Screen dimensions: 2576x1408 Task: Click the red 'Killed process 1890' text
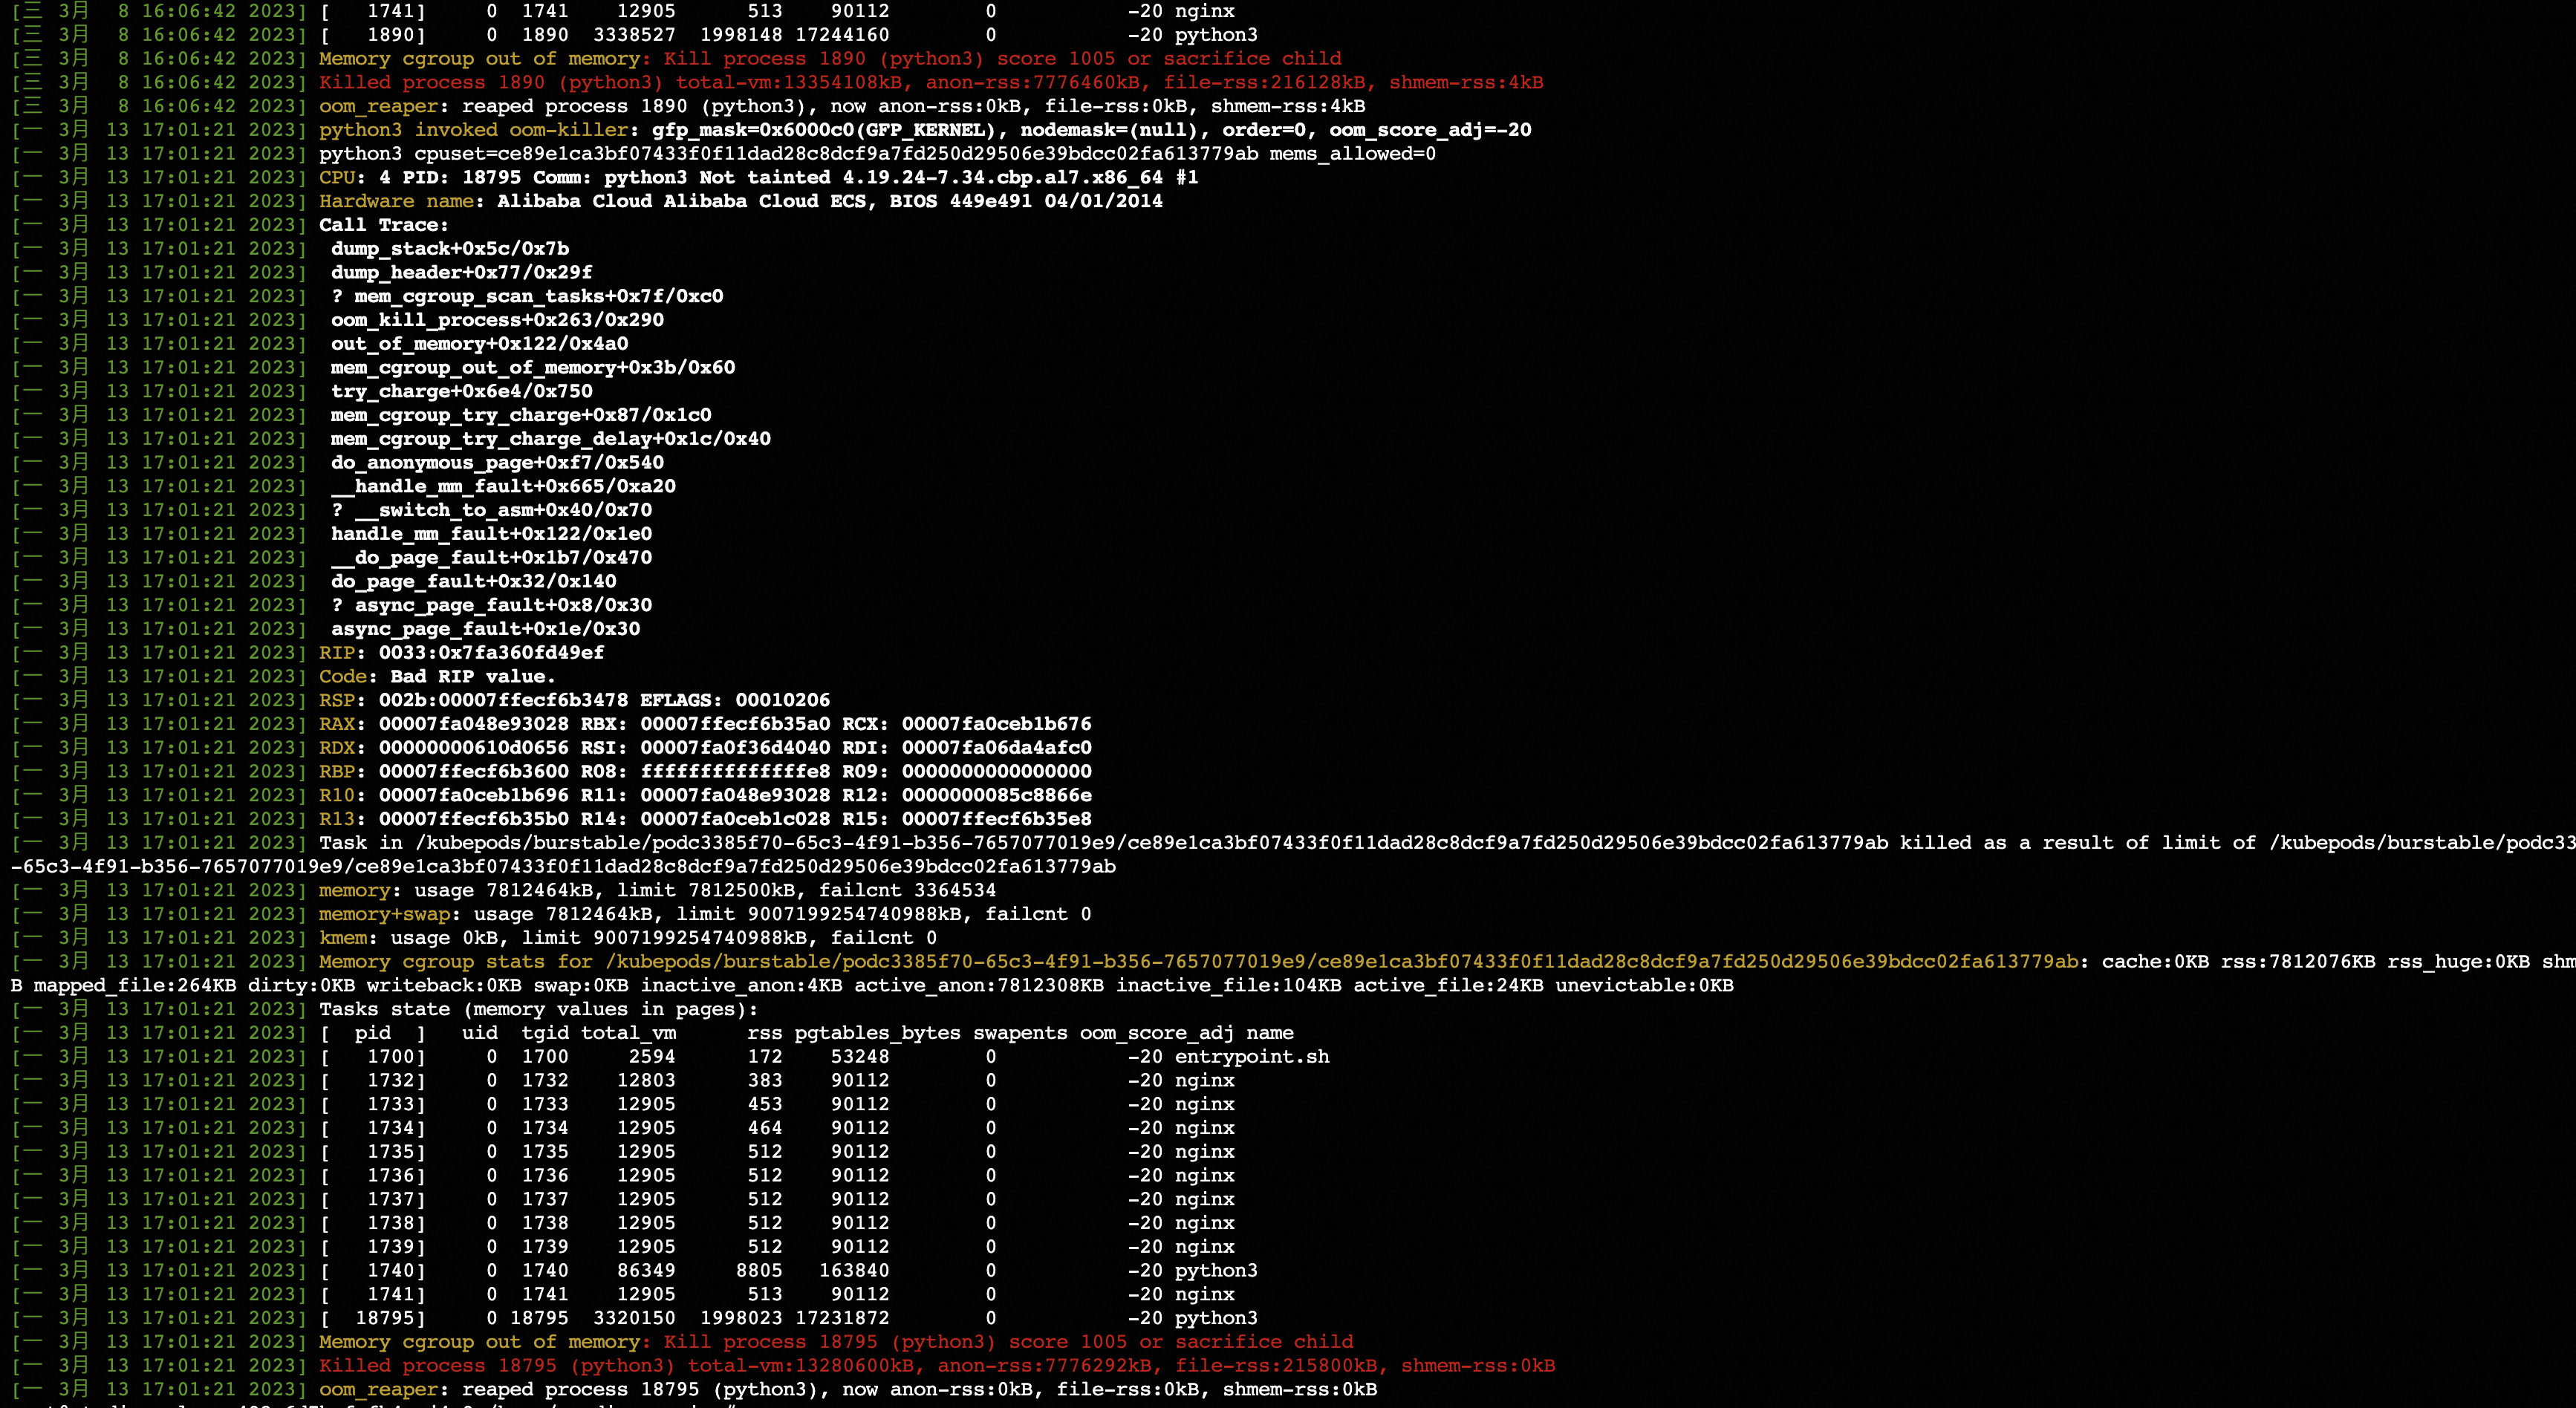[x=432, y=82]
